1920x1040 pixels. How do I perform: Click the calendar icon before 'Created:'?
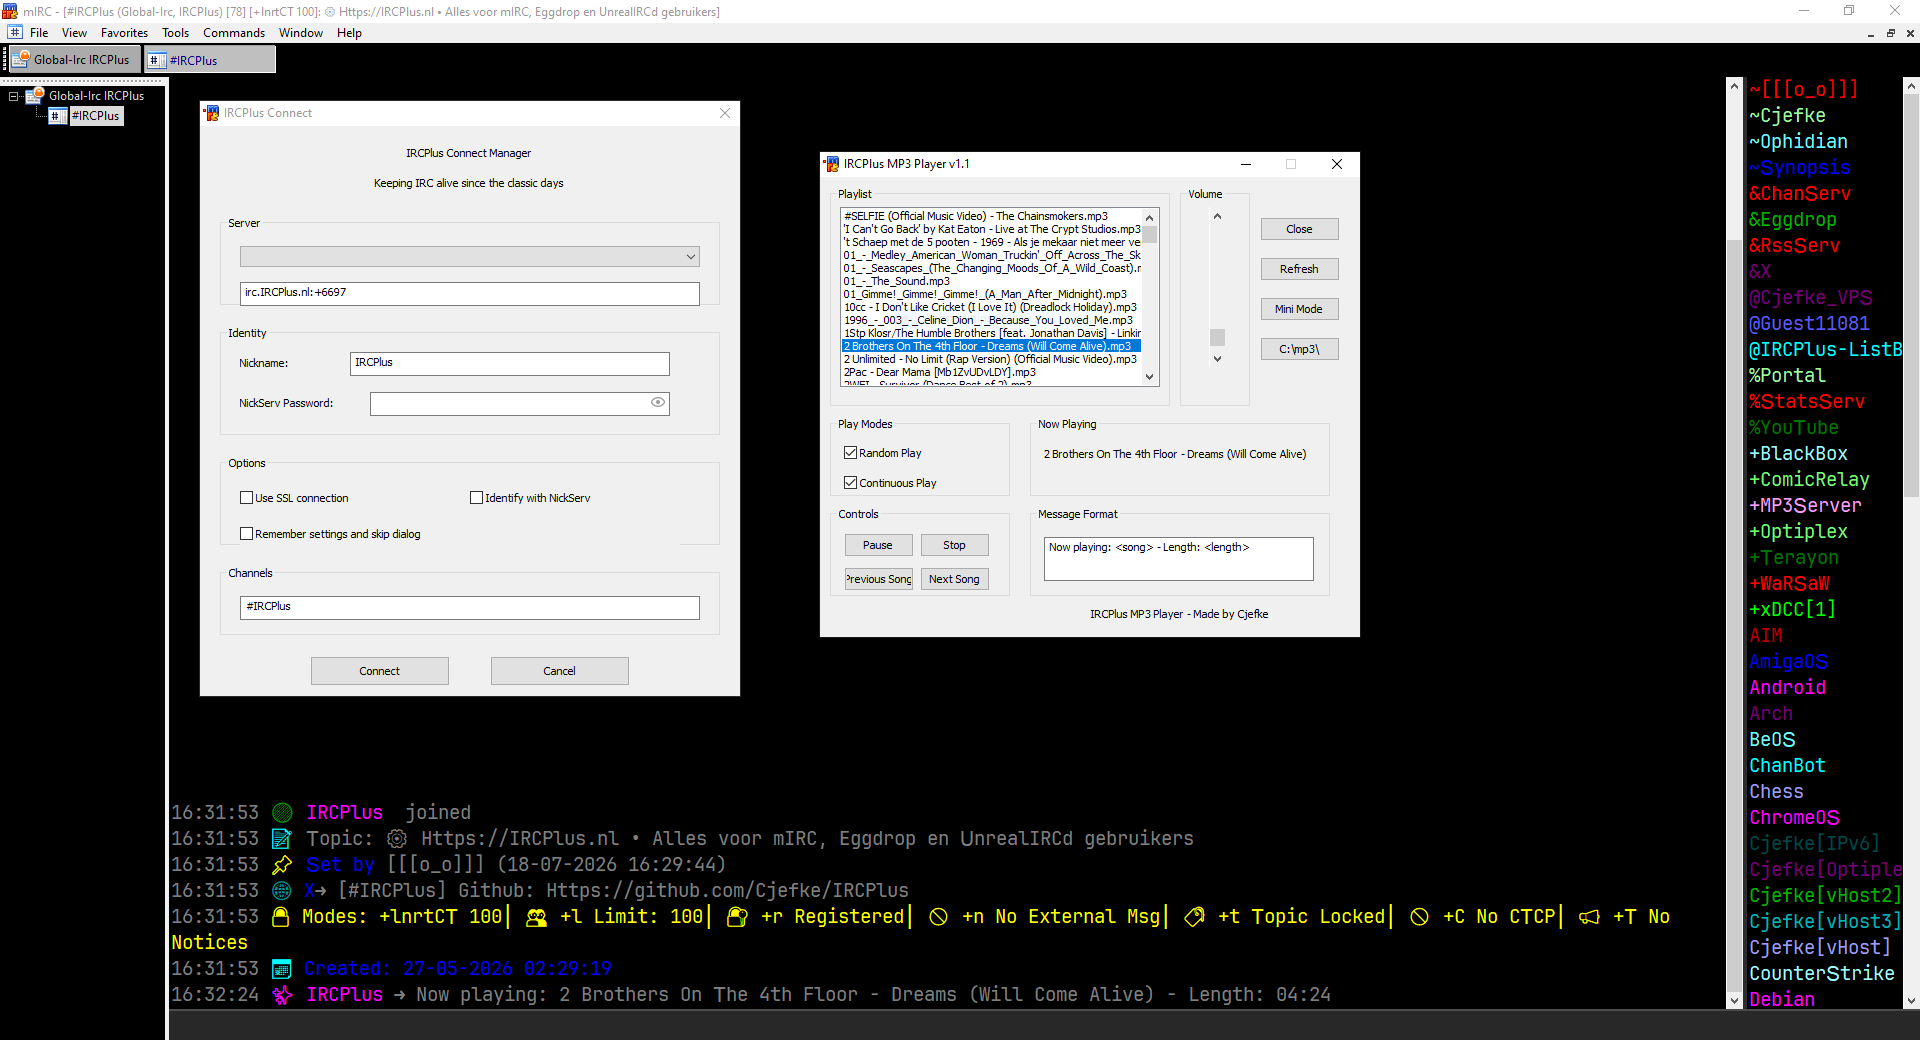point(283,969)
